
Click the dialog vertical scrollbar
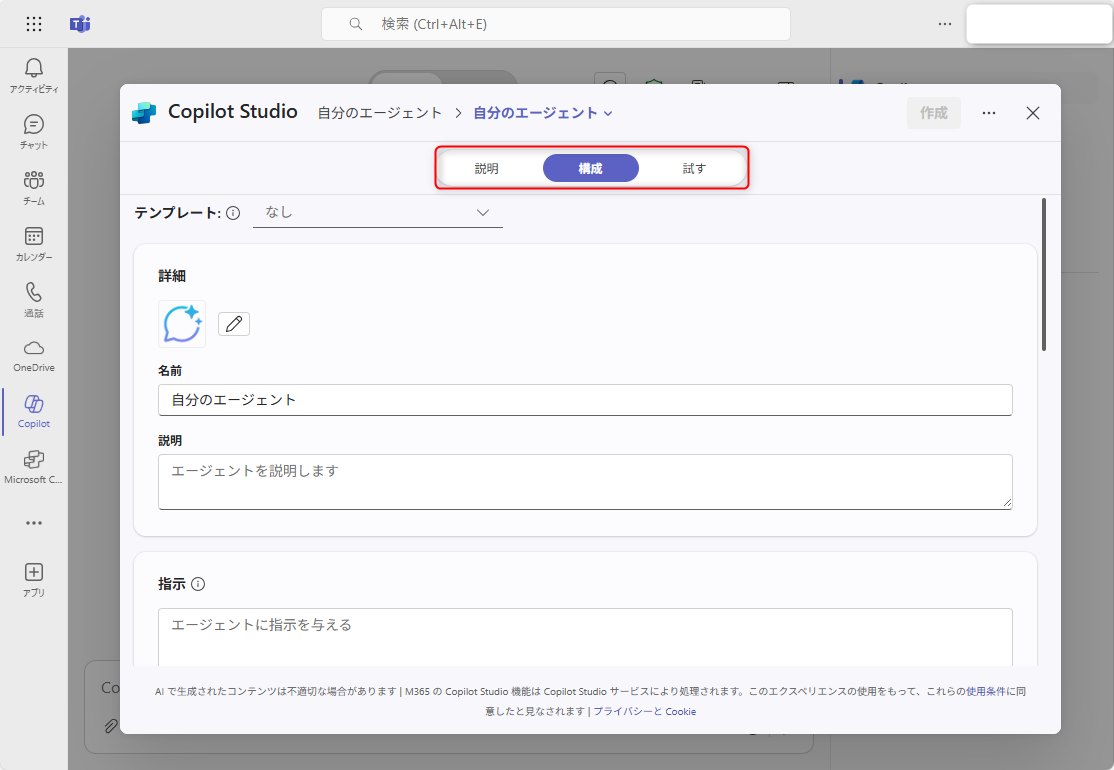[x=1044, y=274]
